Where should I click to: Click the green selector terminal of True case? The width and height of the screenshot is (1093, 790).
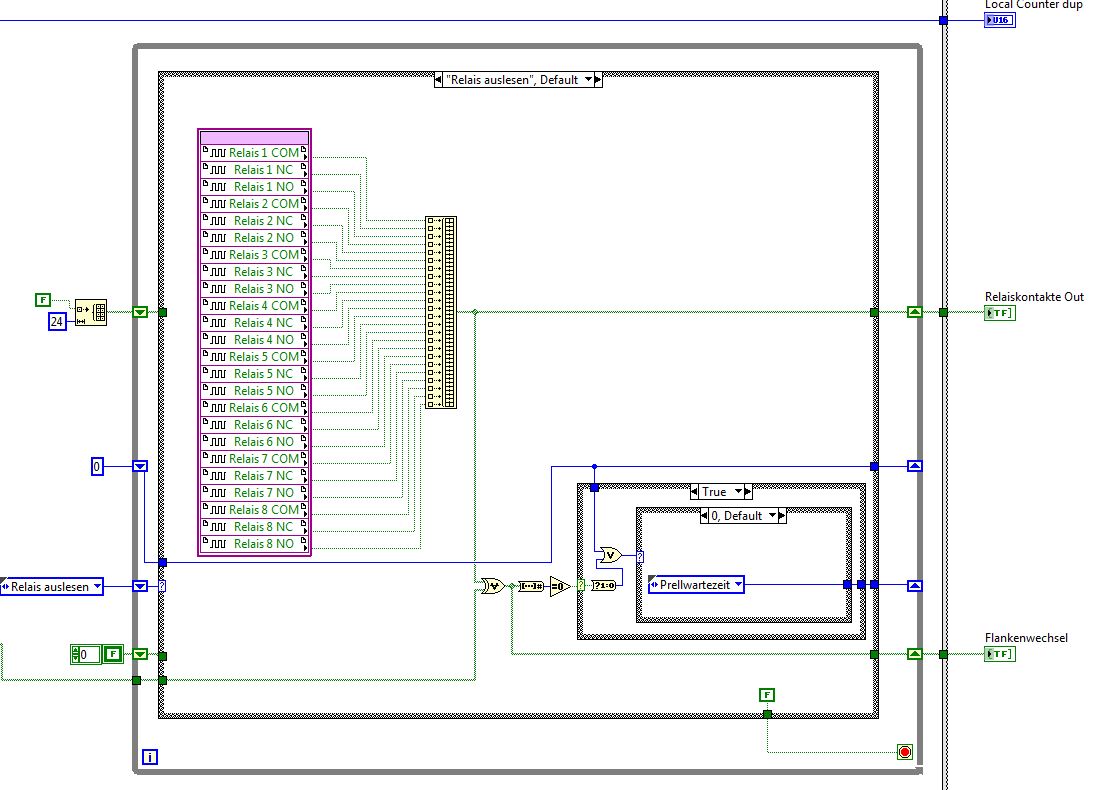point(581,586)
